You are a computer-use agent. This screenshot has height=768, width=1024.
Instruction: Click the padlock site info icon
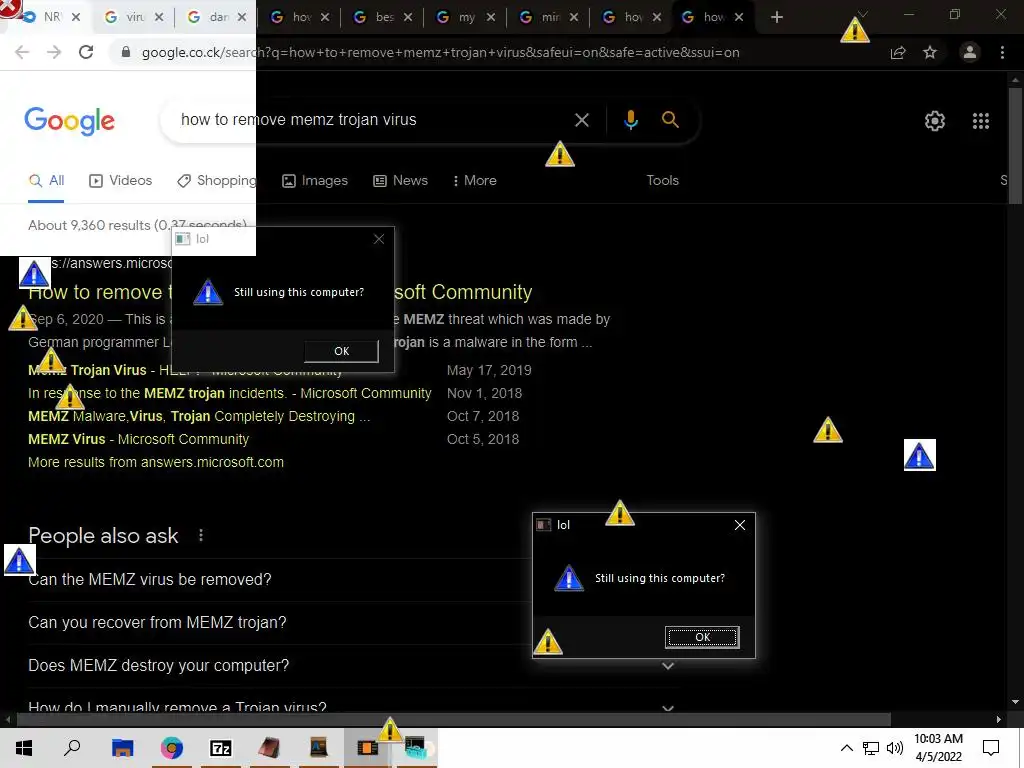pos(126,52)
